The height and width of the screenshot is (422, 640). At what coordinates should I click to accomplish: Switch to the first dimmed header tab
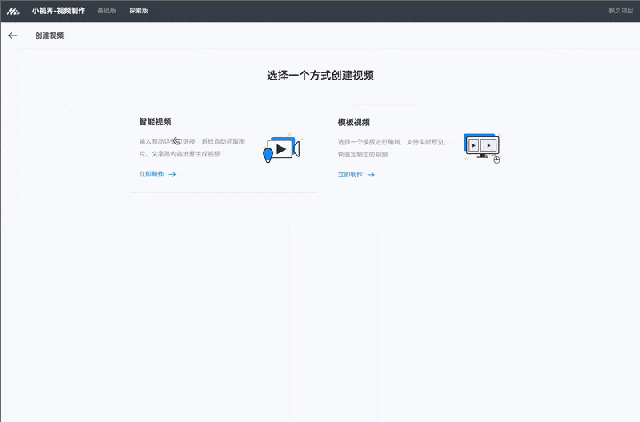point(107,11)
